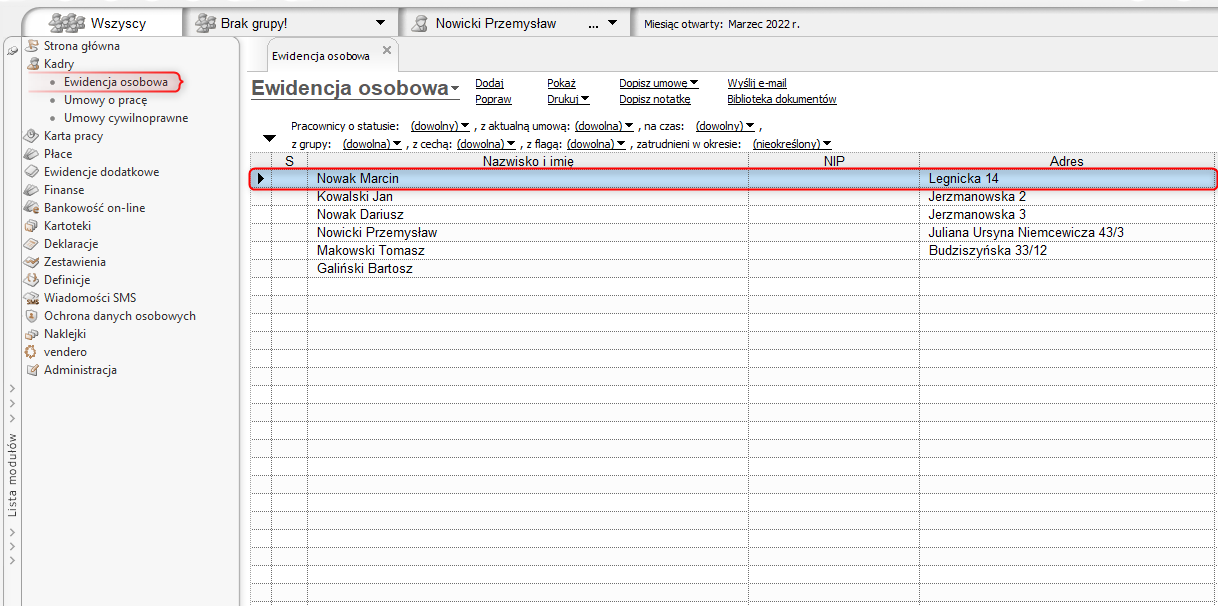Click the Bankowość on-line icon
The image size is (1218, 606).
[x=33, y=208]
